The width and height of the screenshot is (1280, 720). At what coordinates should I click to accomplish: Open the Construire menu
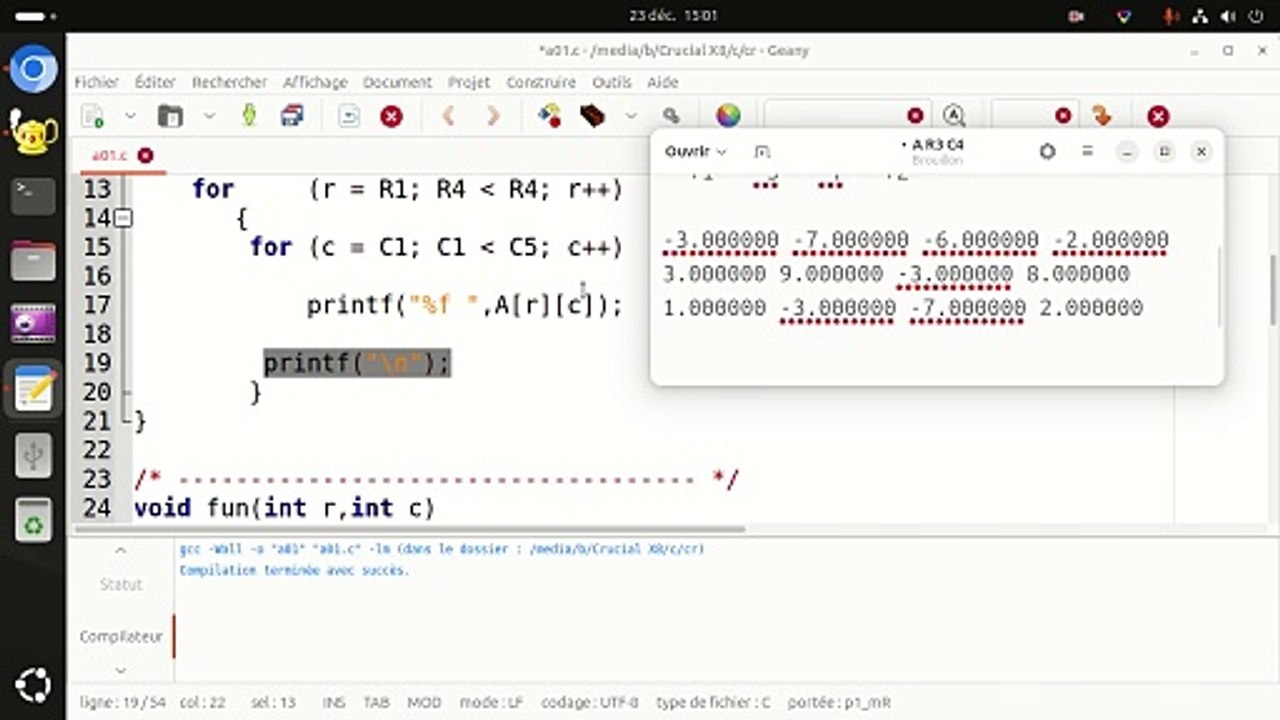point(541,82)
